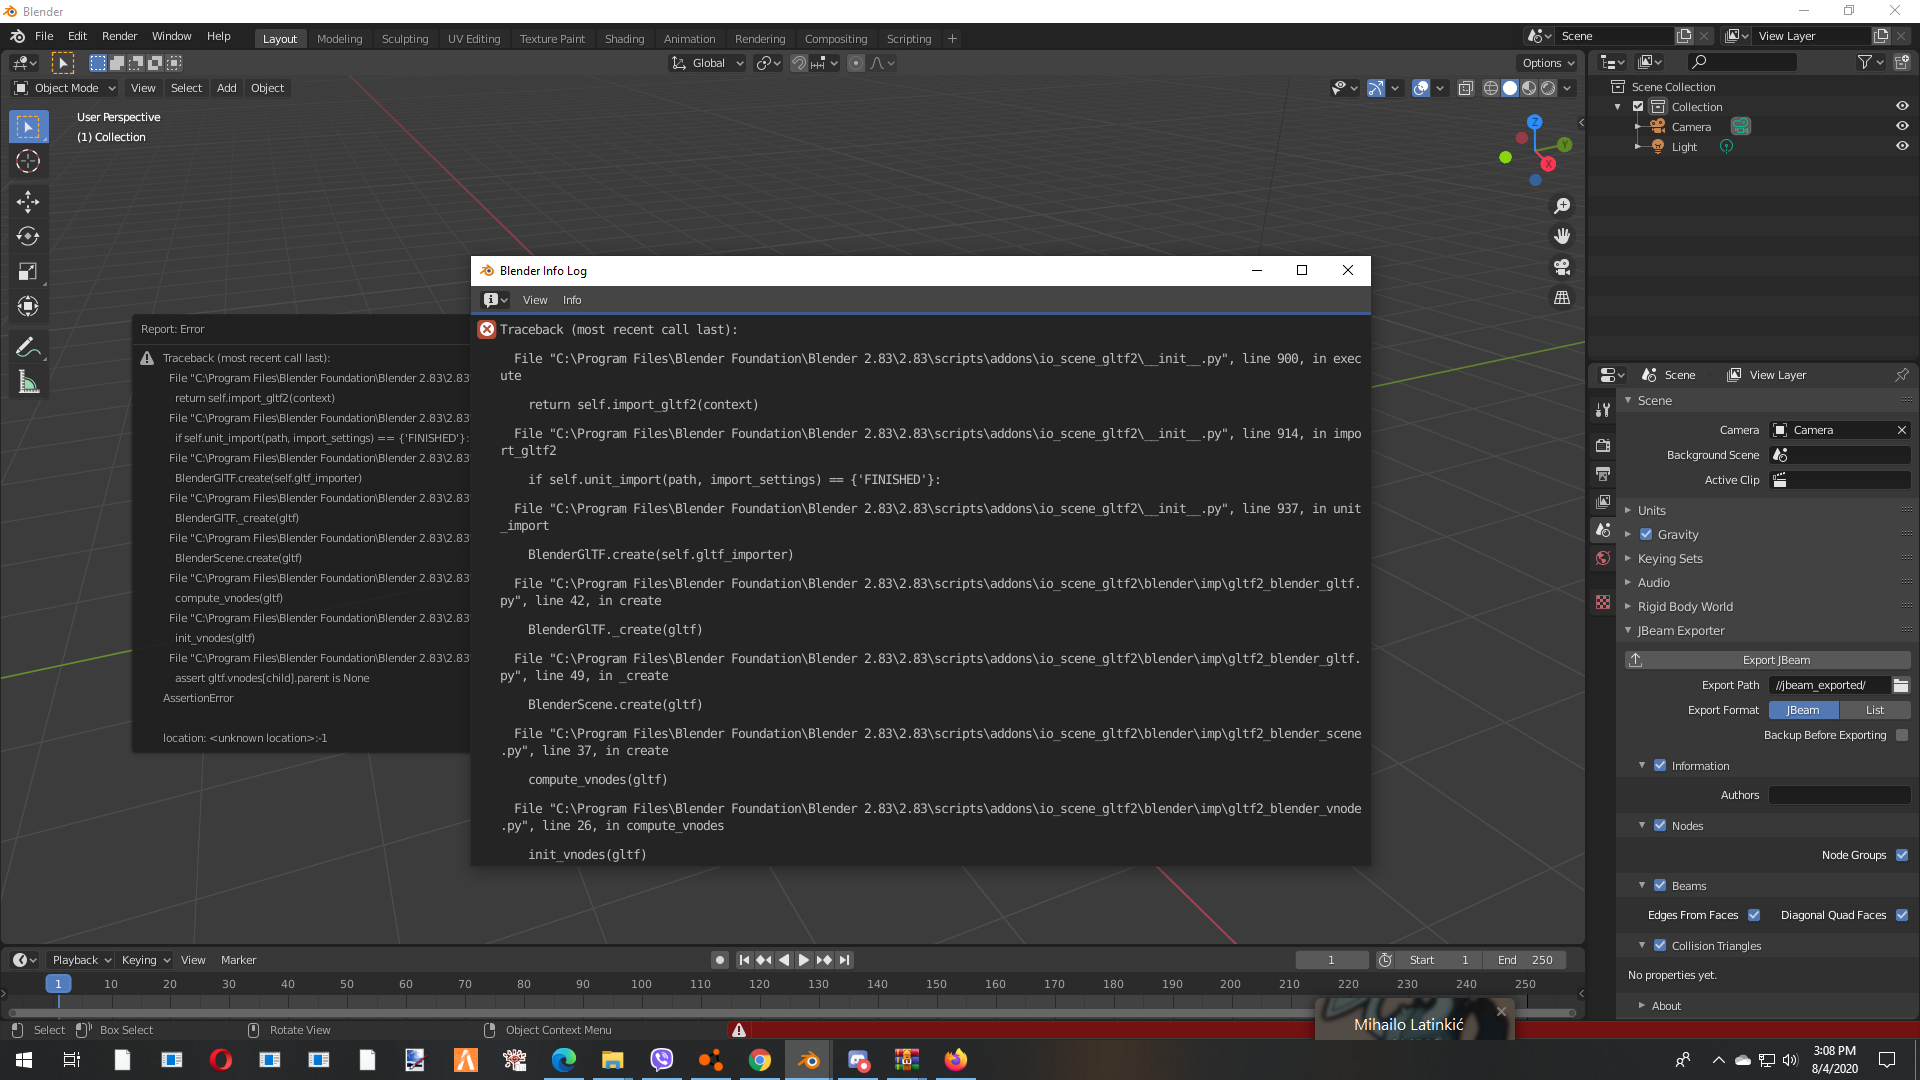
Task: Disable the Node Groups checkbox
Action: tap(1902, 855)
